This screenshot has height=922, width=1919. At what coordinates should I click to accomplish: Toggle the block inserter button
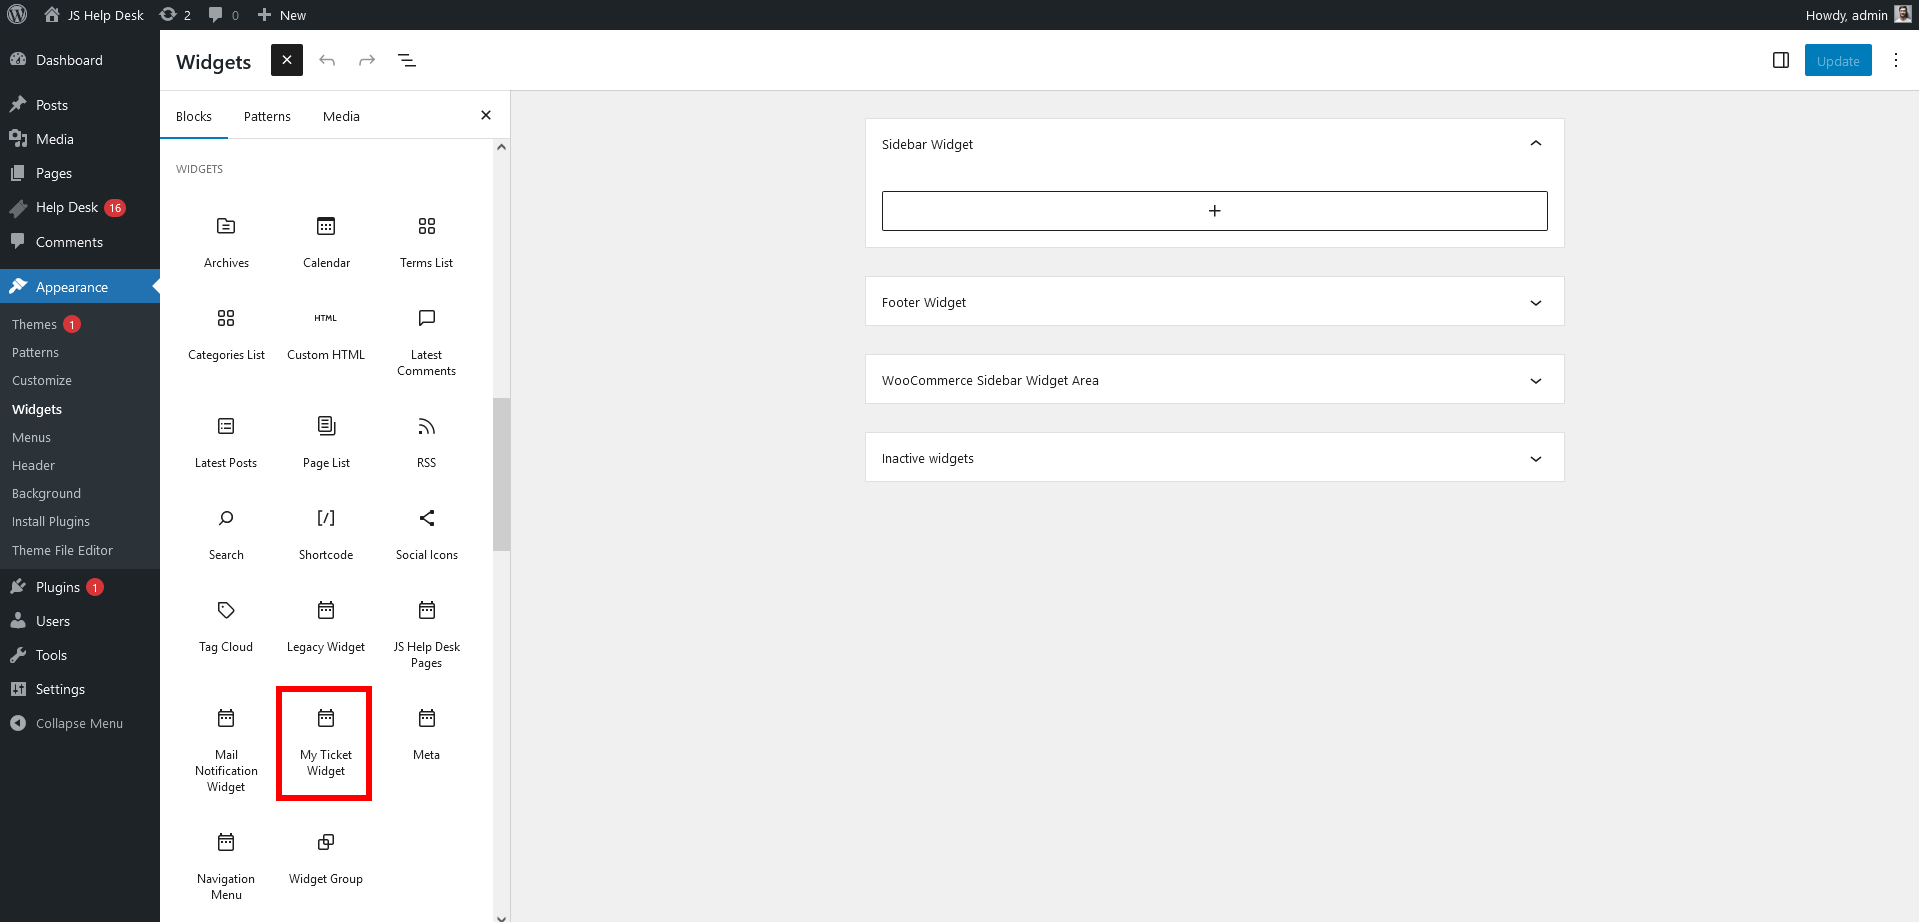click(287, 61)
